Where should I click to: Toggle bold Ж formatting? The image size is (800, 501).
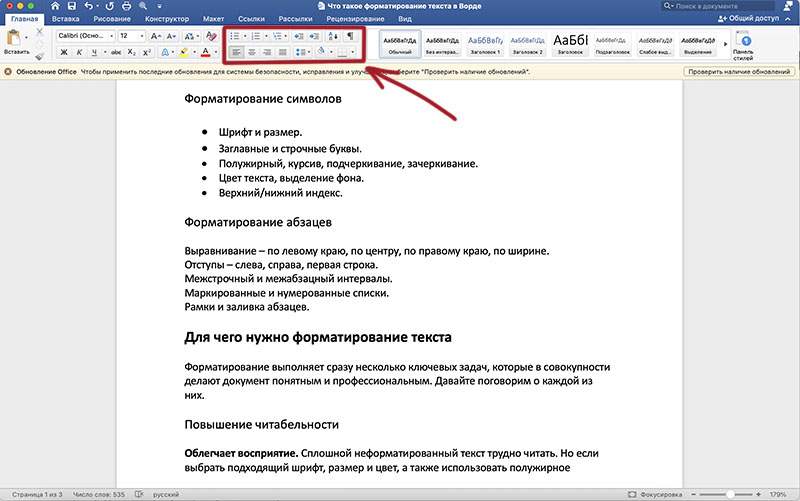click(x=64, y=52)
